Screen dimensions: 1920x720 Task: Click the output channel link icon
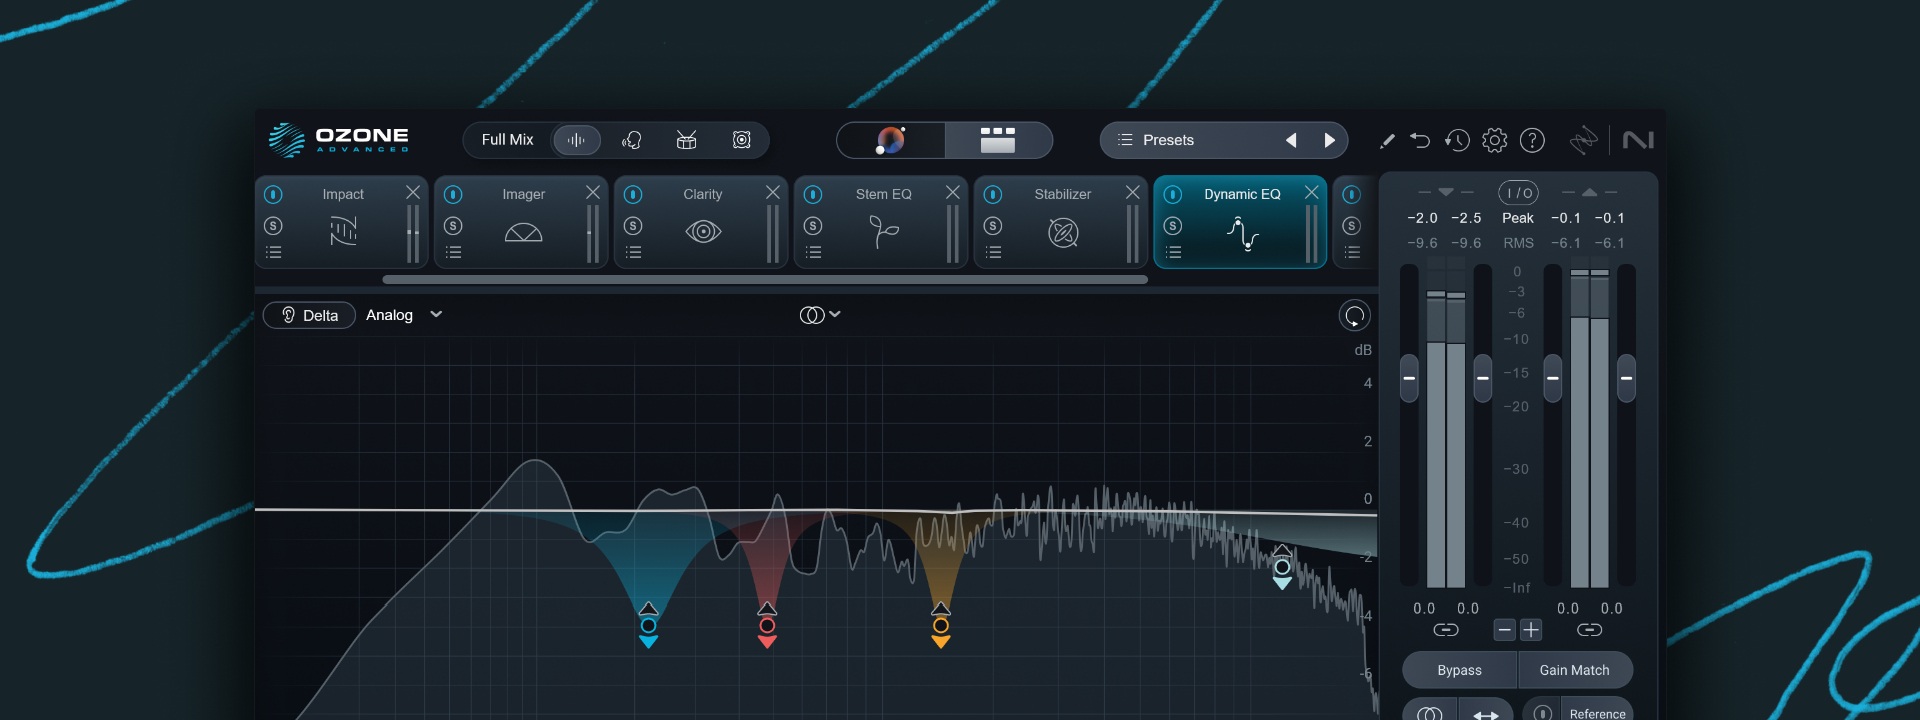point(1589,630)
